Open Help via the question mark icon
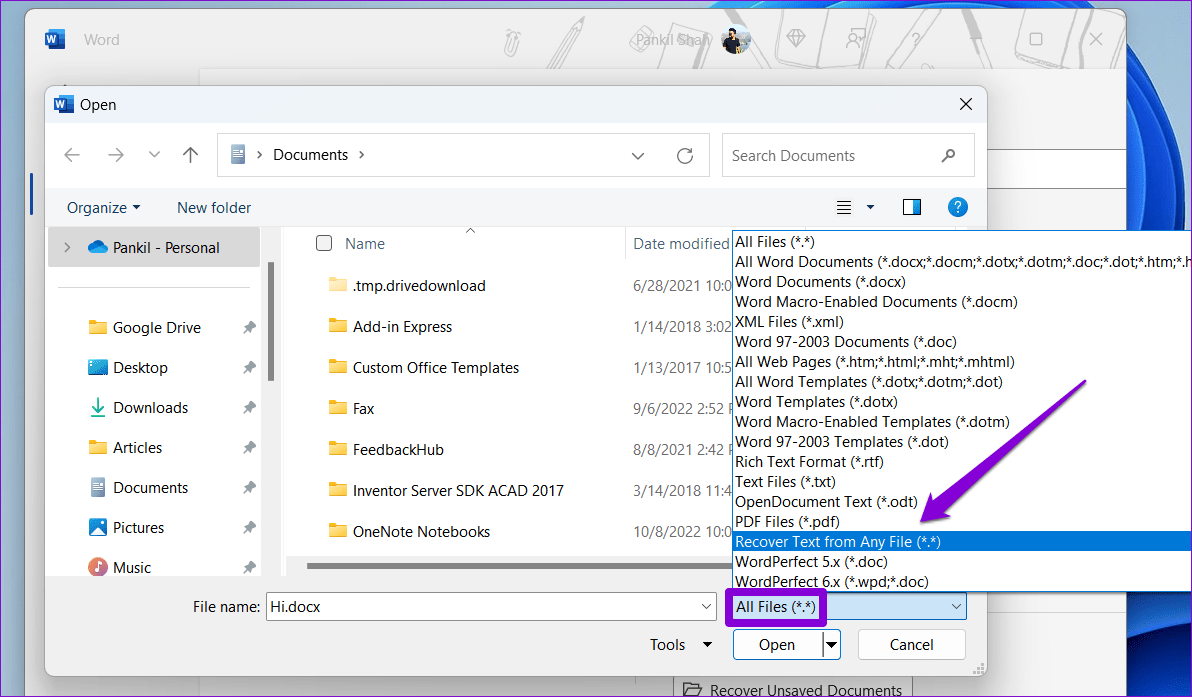1192x697 pixels. click(x=957, y=206)
